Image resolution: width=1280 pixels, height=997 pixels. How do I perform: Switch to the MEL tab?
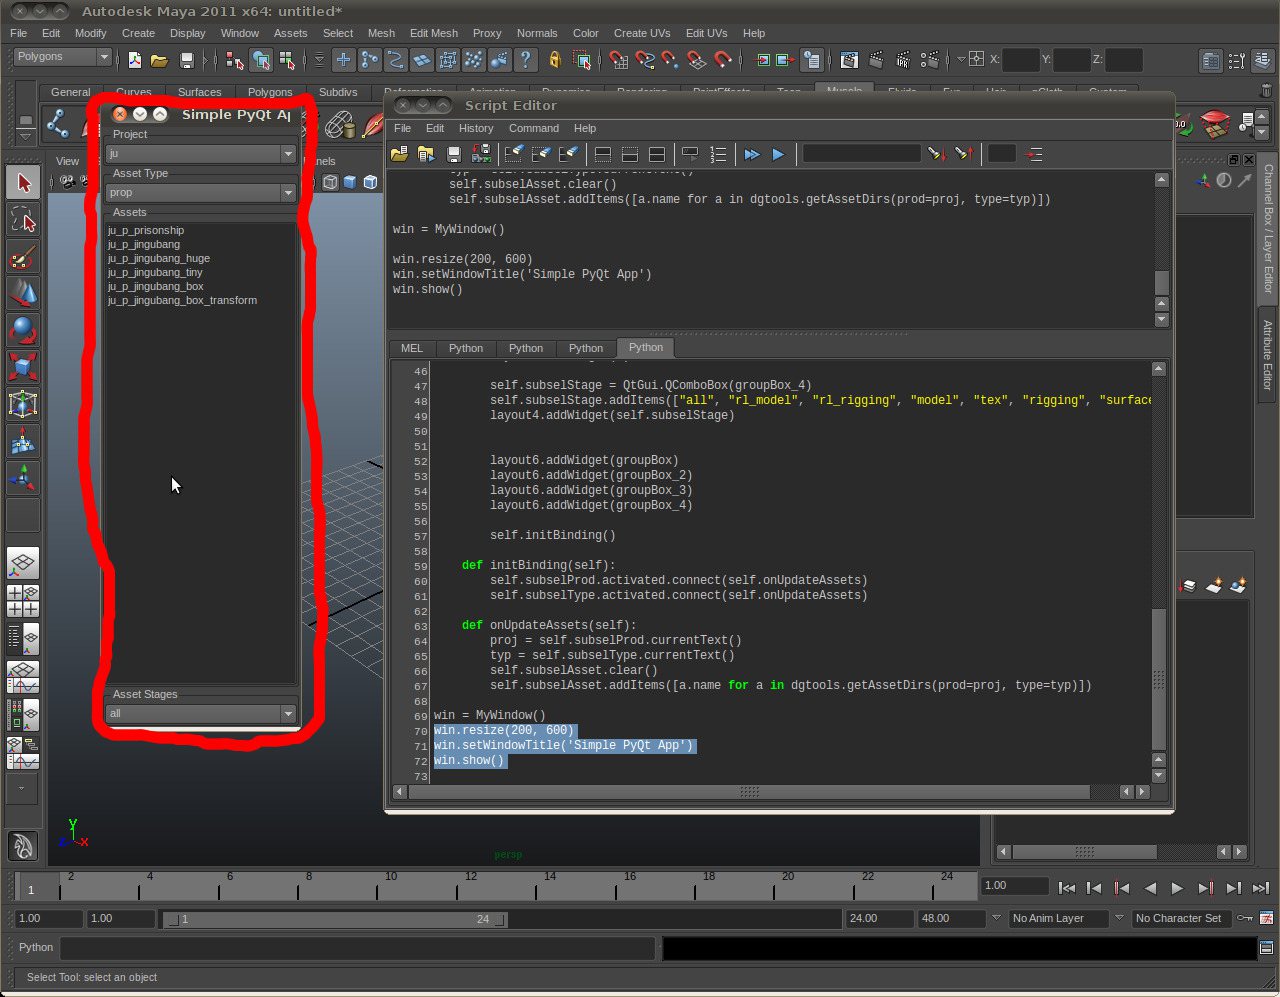tap(412, 348)
